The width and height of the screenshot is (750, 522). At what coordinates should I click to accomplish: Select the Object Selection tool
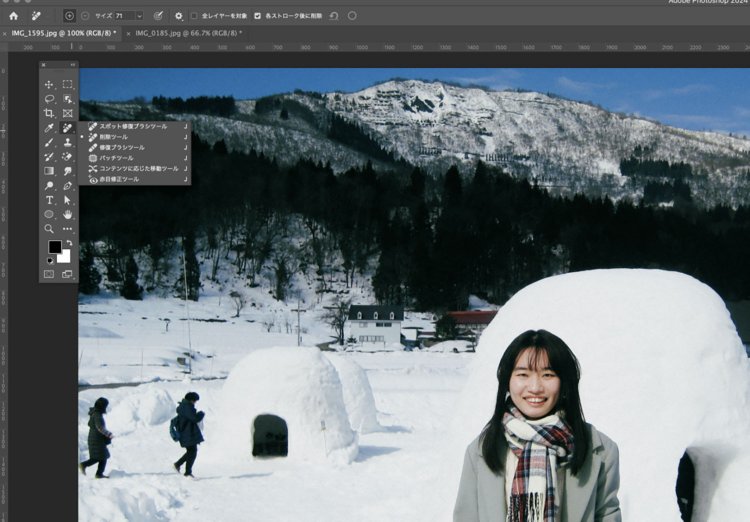pyautogui.click(x=67, y=99)
